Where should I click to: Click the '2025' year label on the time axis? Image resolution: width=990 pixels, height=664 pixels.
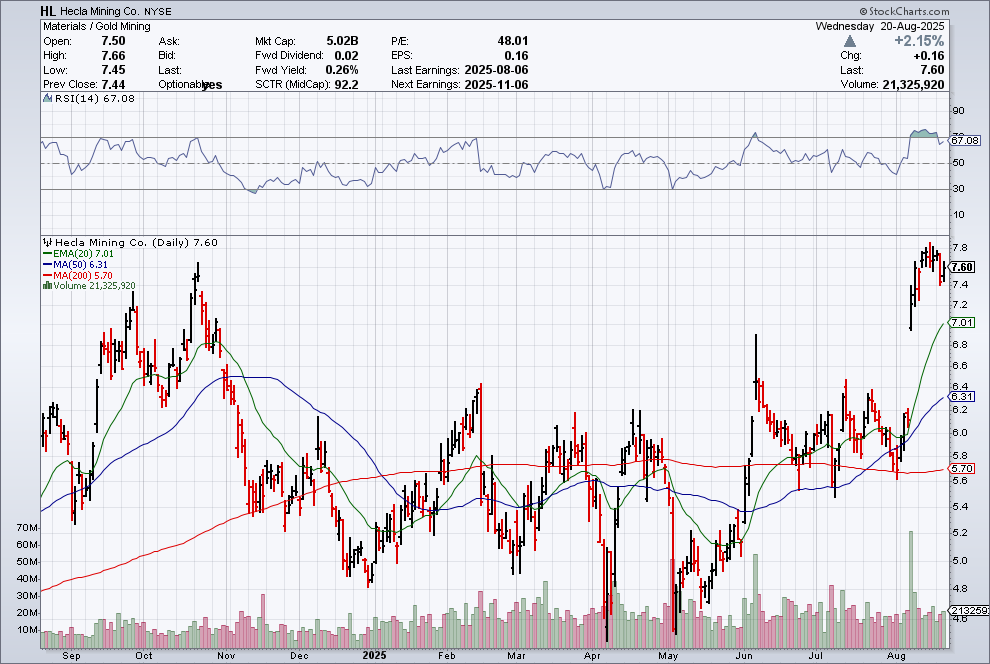coord(374,656)
